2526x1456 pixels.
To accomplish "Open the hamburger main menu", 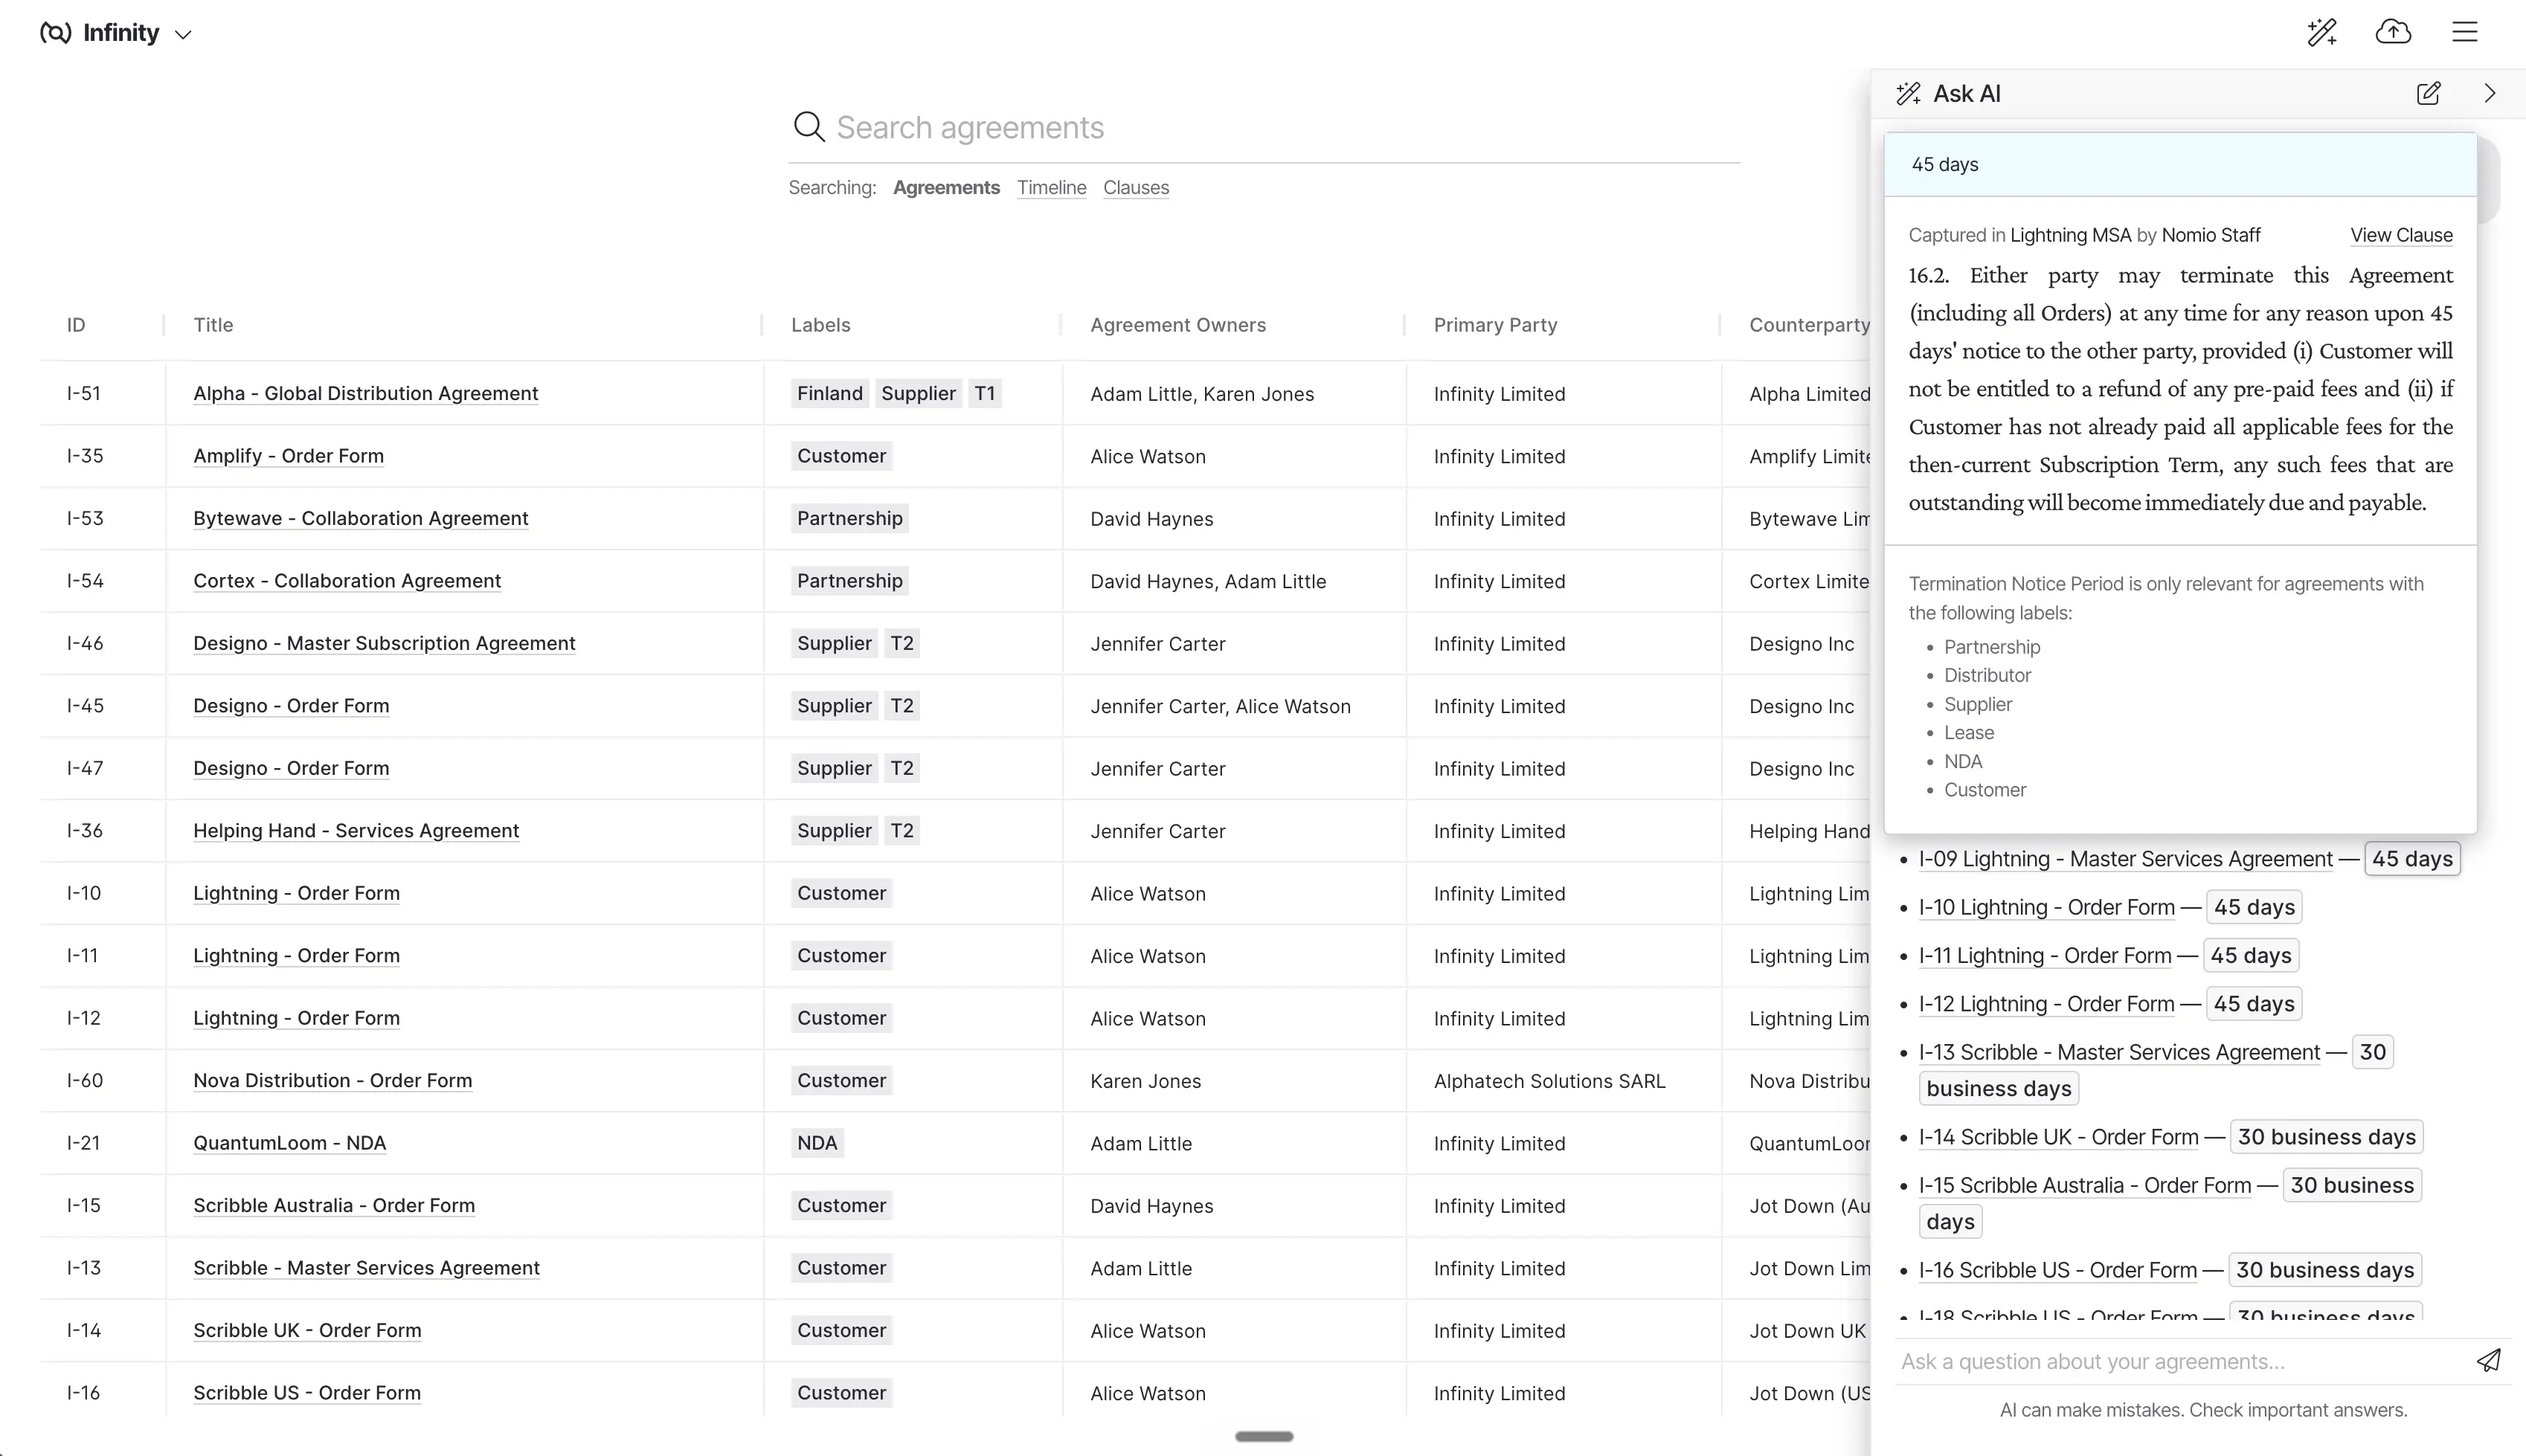I will click(x=2465, y=32).
